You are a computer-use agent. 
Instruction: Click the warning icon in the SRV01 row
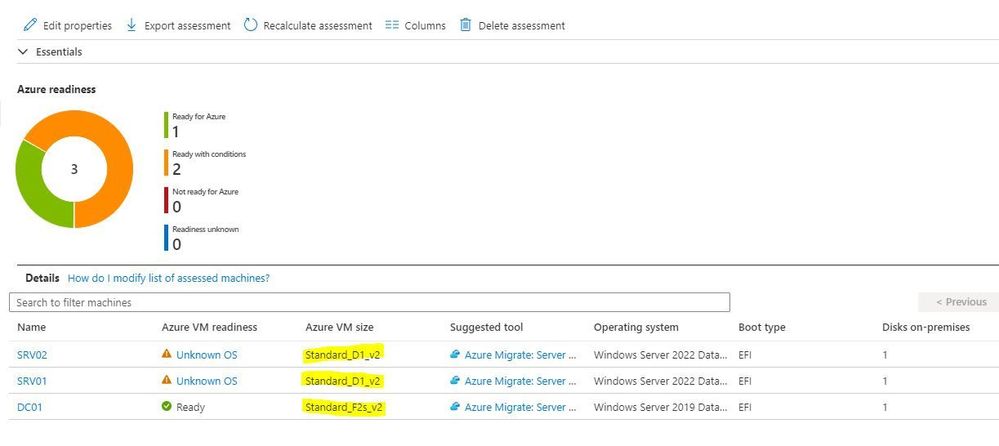(167, 380)
